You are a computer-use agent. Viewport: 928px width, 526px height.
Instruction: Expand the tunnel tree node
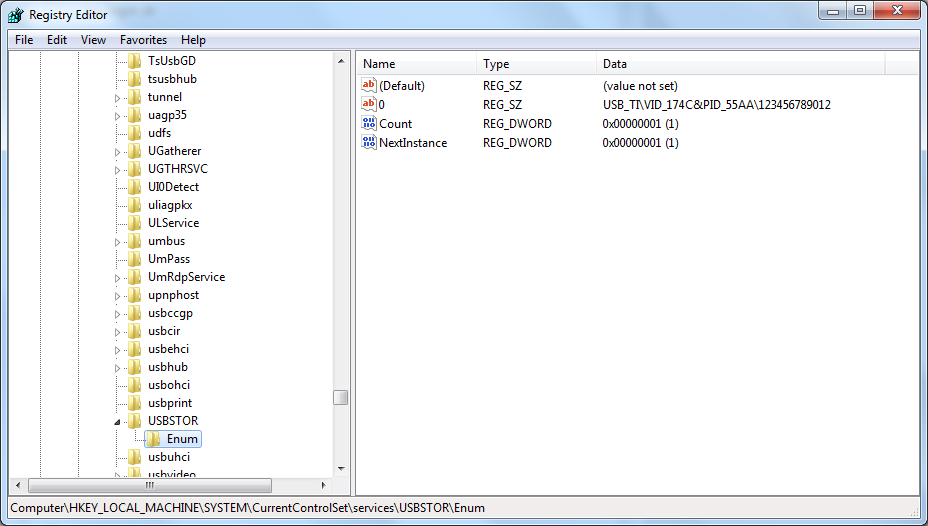(117, 97)
